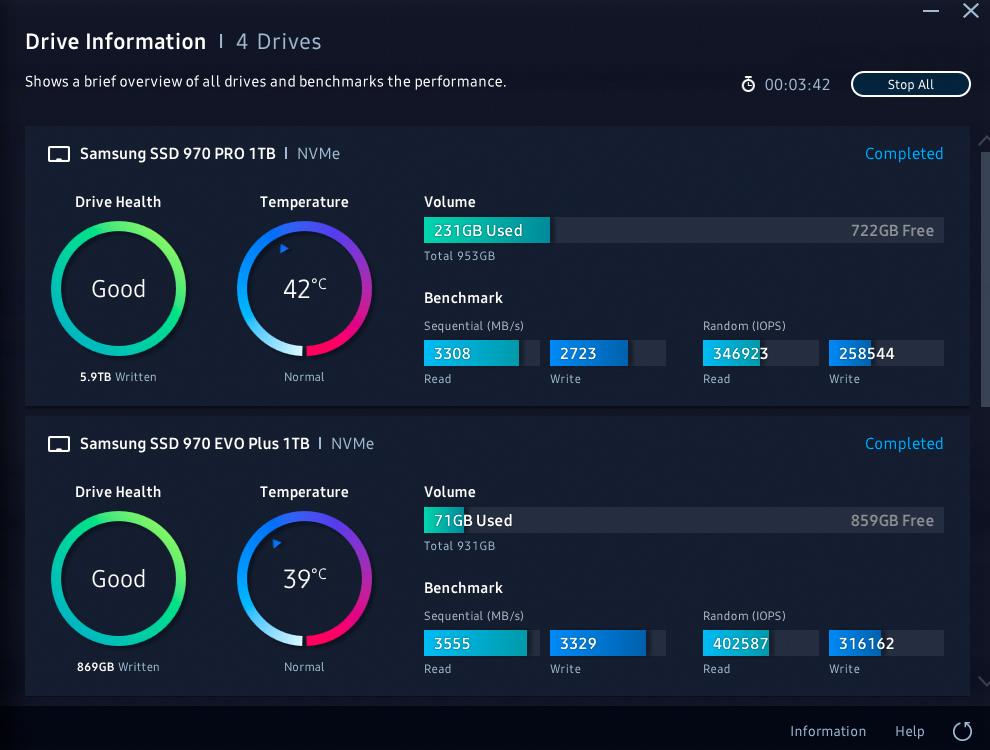Click the 859GB Free label

[892, 520]
